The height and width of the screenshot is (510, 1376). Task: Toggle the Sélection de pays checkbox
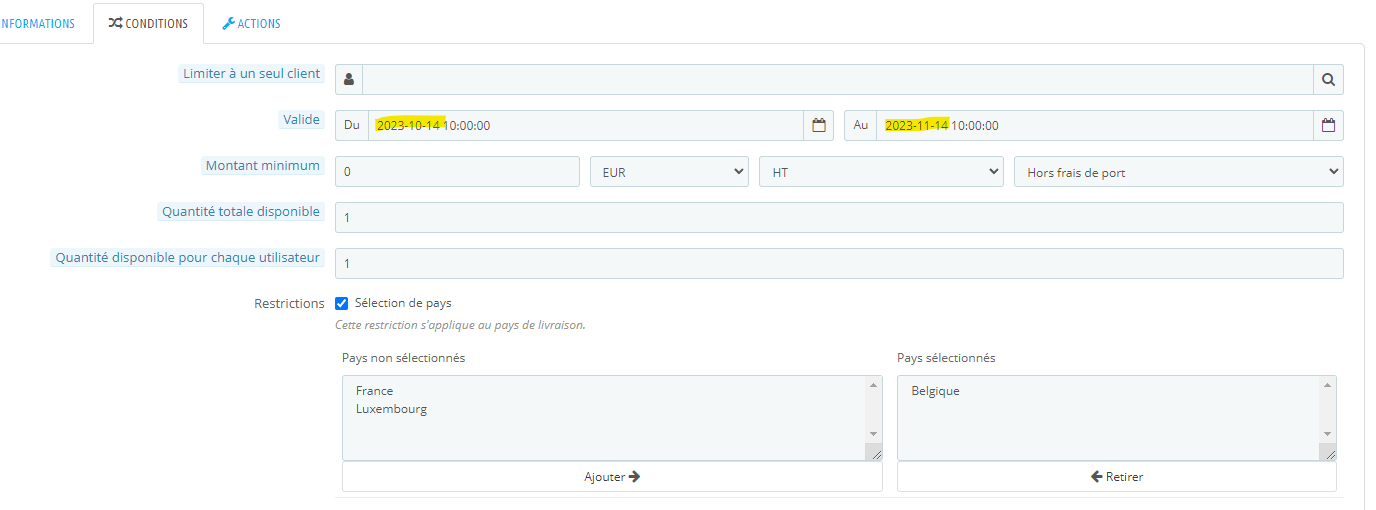(x=342, y=303)
